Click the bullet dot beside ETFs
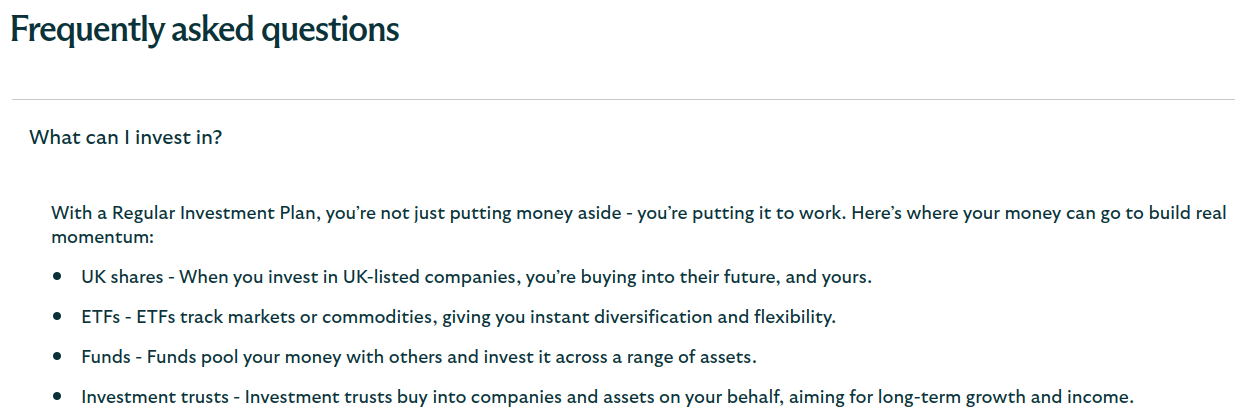 (x=58, y=316)
